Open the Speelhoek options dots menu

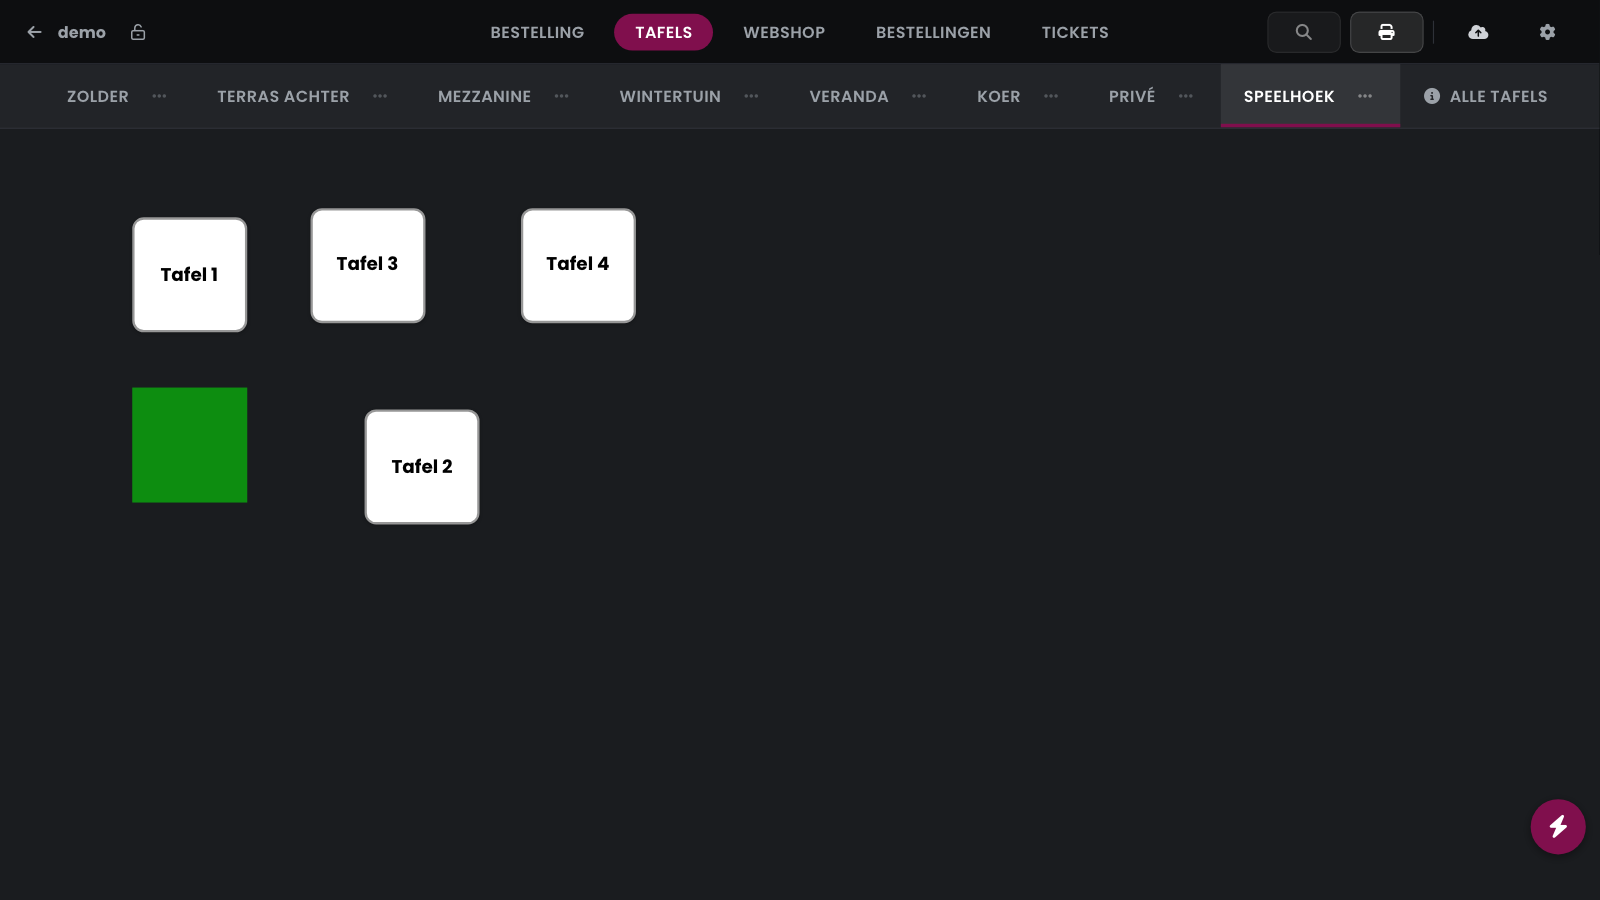[x=1365, y=96]
